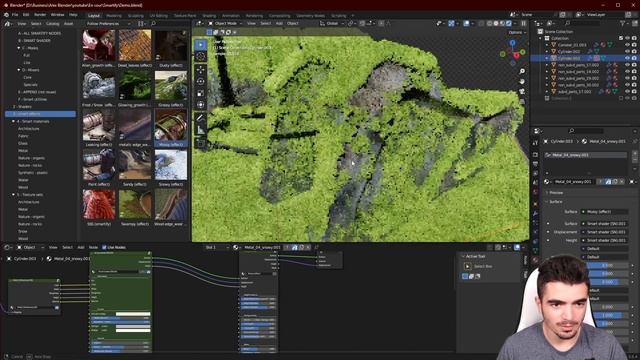Open the Slot 1 dropdown in shader editor

coord(216,247)
